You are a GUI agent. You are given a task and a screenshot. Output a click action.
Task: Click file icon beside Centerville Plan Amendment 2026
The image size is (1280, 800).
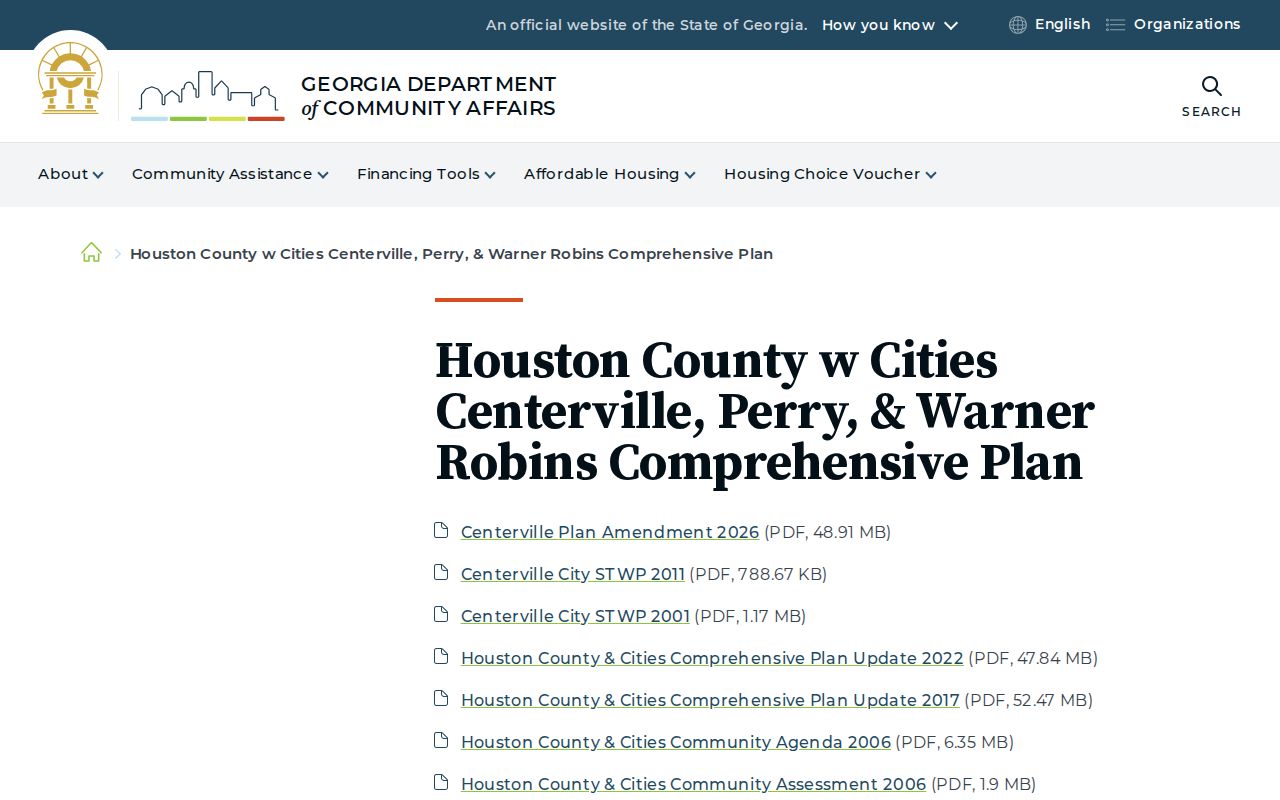pos(441,530)
